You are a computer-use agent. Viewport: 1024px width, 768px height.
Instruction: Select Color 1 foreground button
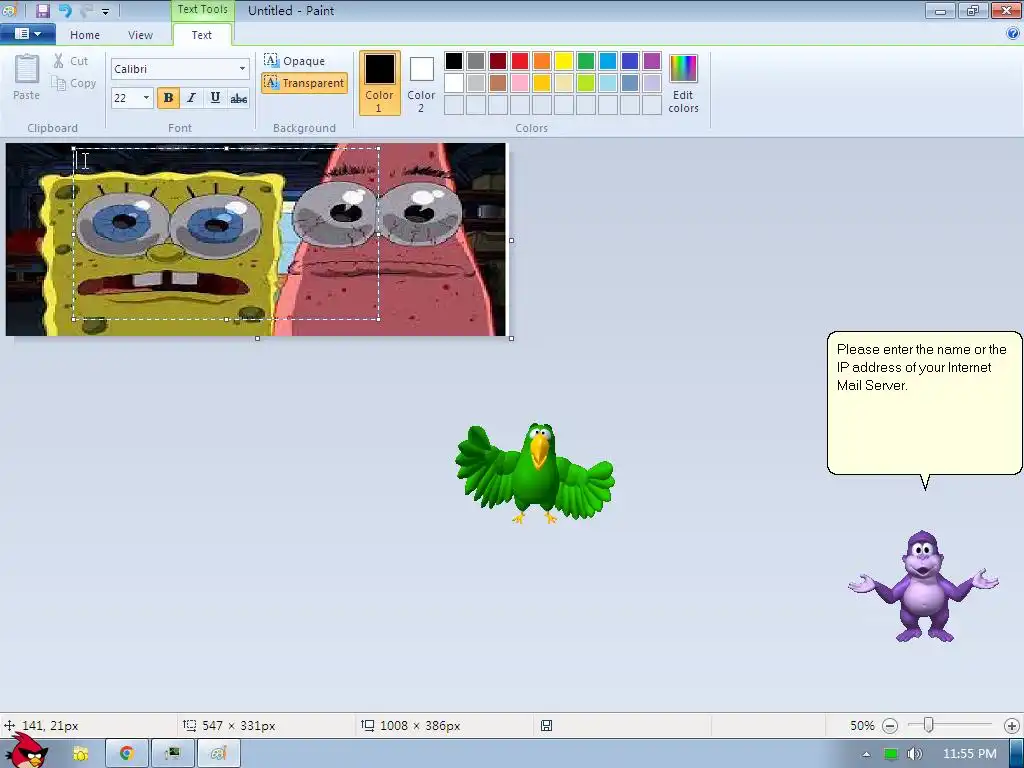pyautogui.click(x=379, y=83)
